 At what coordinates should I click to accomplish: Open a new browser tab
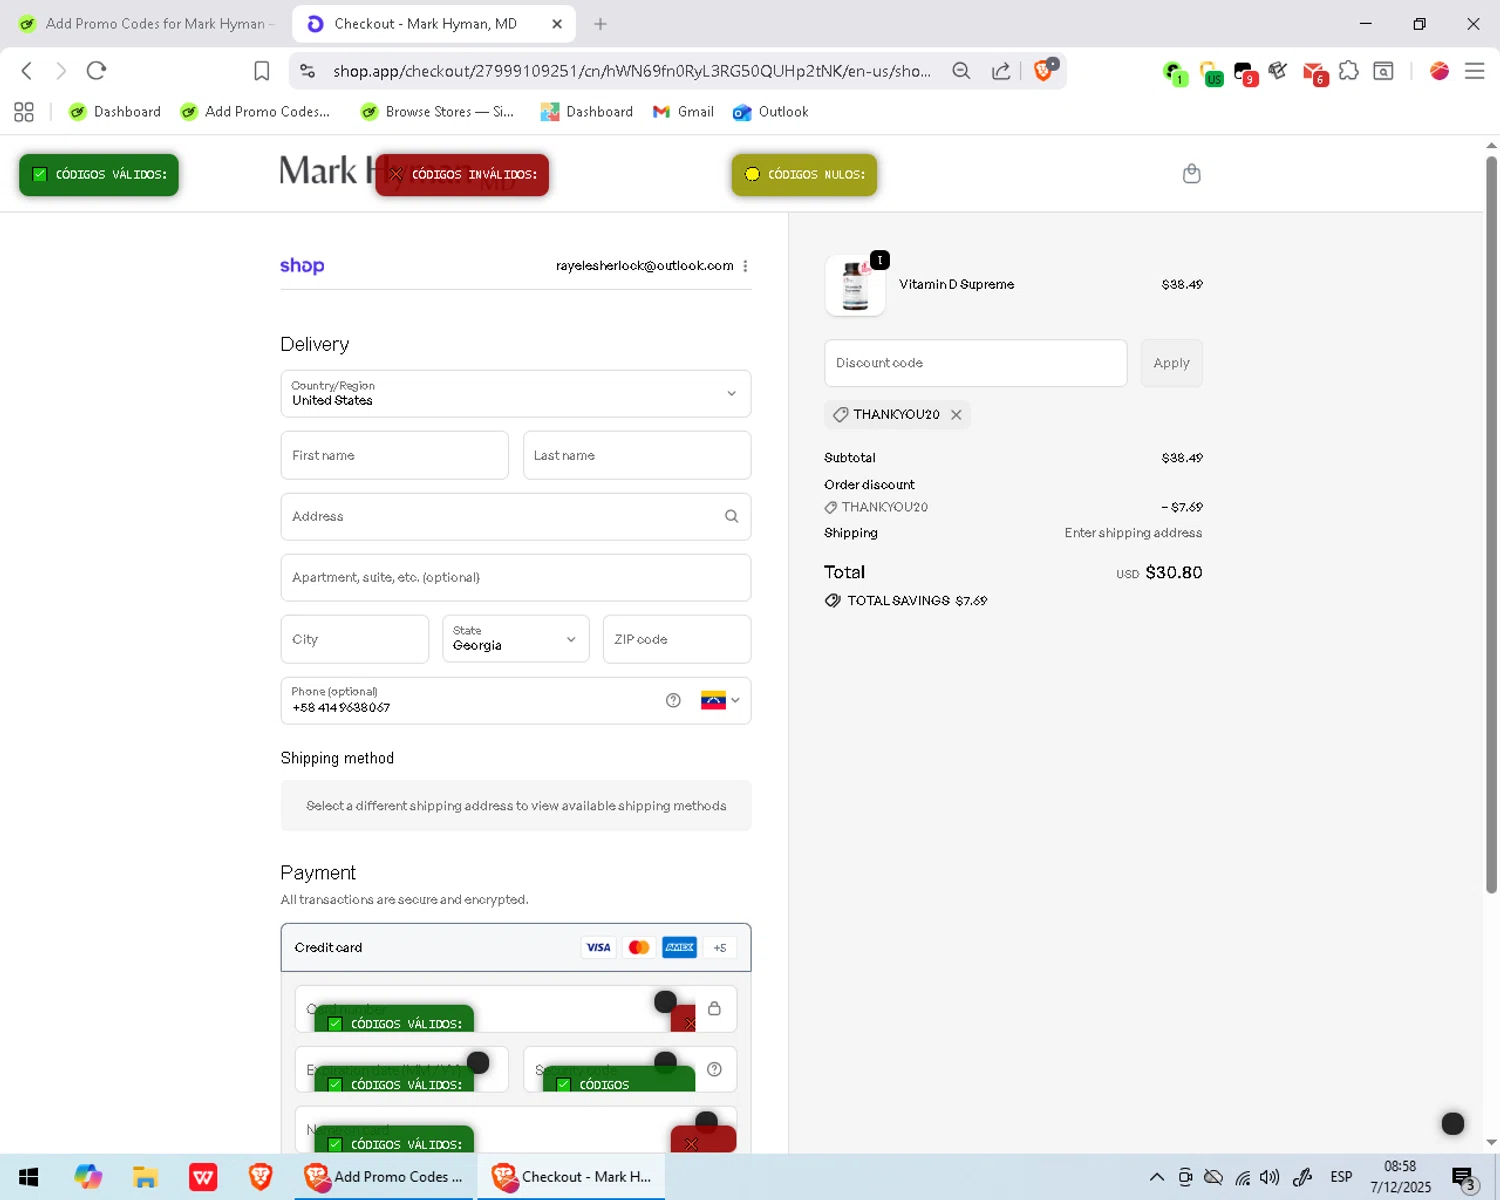point(600,24)
